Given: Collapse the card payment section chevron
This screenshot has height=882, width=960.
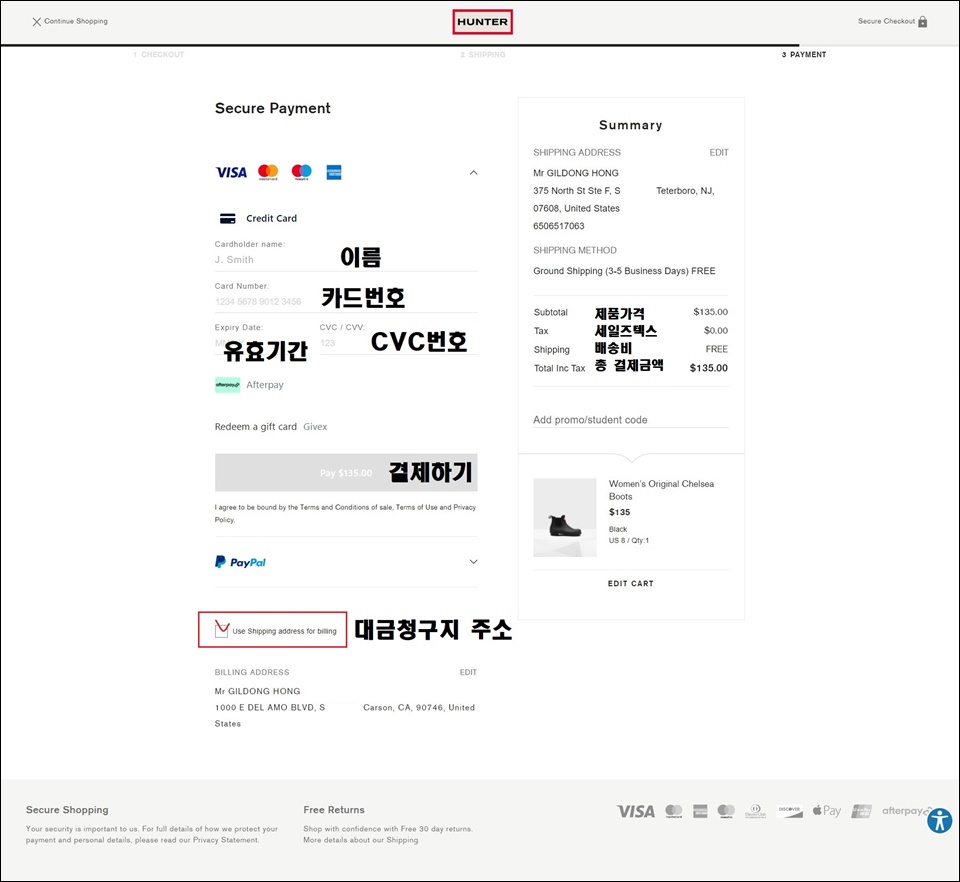Looking at the screenshot, I should click(x=473, y=173).
